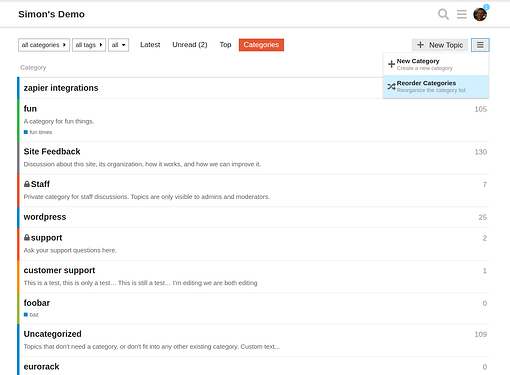Expand the all tags dropdown

89,45
